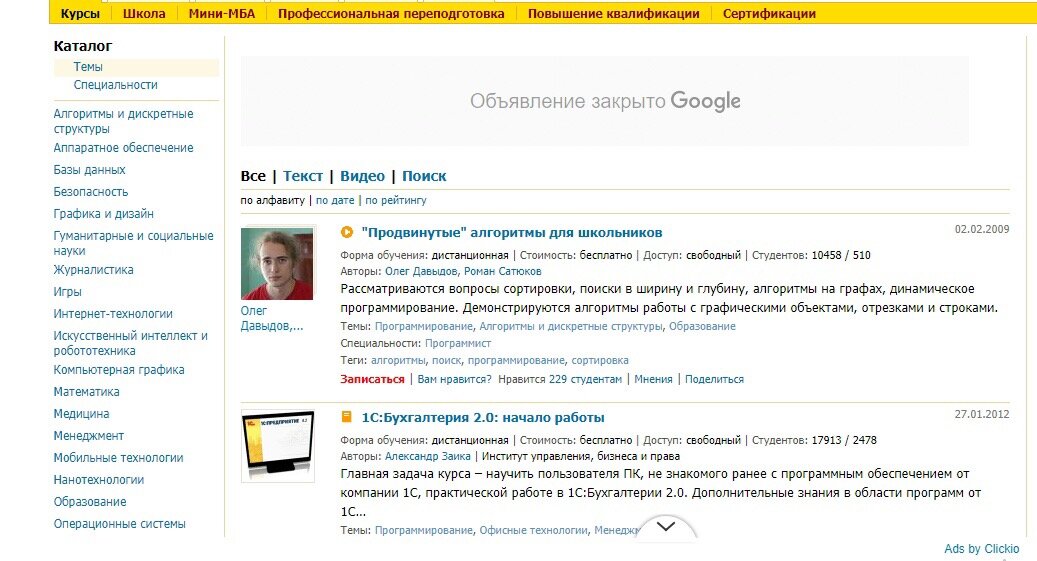Switch the catalog to Специальности
This screenshot has width=1037, height=561.
[116, 85]
